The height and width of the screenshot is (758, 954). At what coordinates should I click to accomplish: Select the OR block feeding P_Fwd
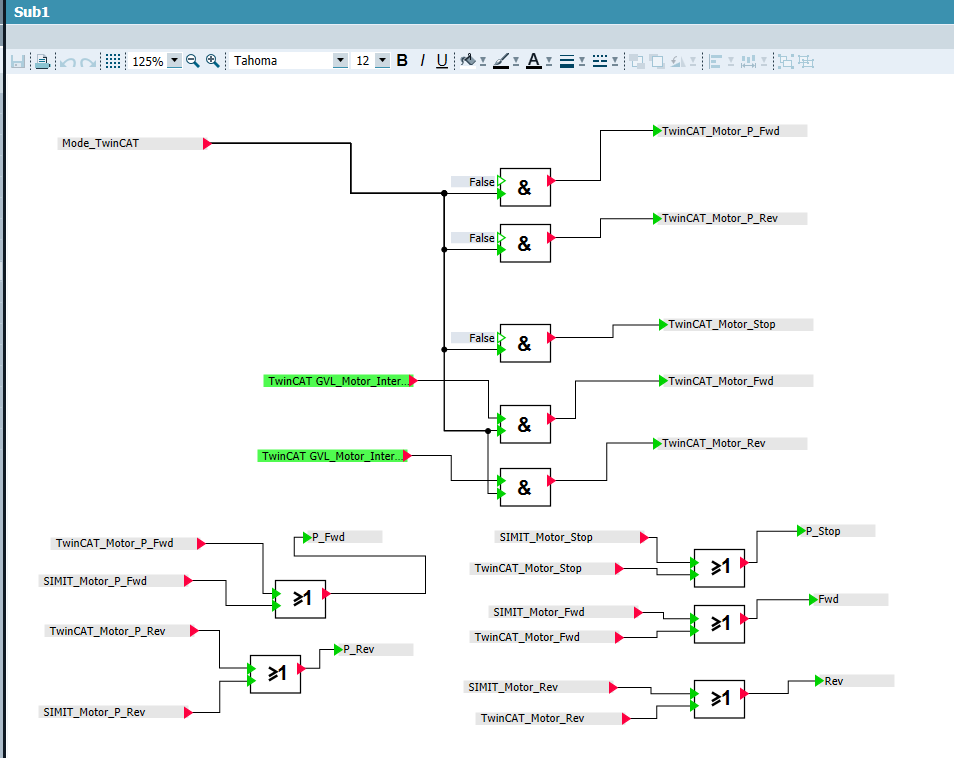tap(301, 599)
